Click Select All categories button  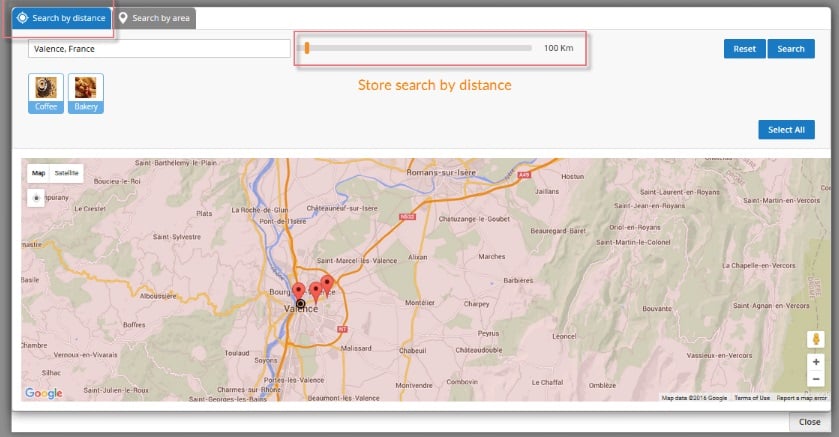click(x=786, y=129)
